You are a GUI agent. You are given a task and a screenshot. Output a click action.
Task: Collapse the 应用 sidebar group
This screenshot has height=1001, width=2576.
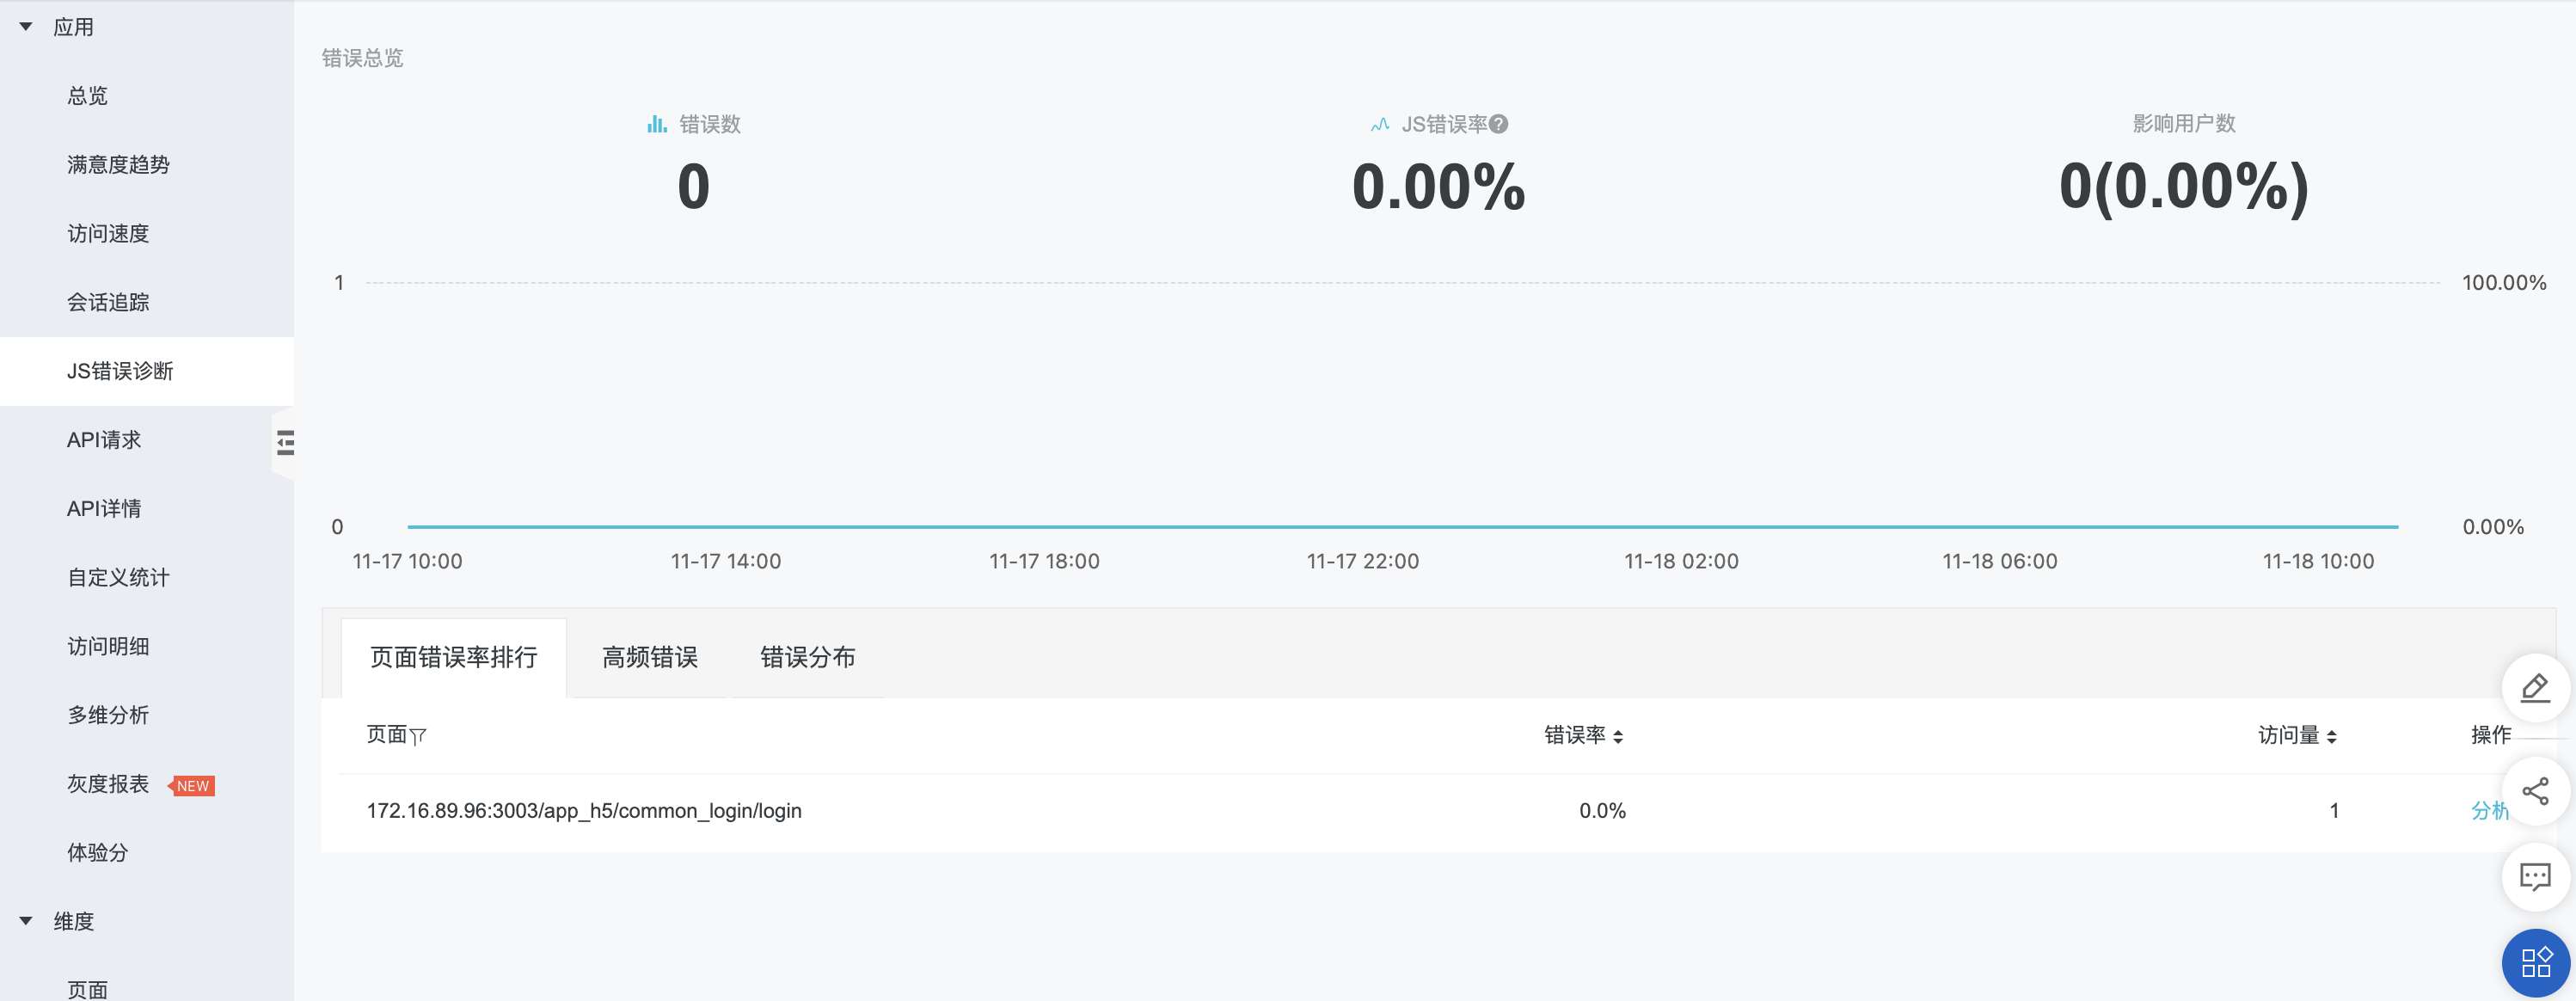(x=26, y=27)
